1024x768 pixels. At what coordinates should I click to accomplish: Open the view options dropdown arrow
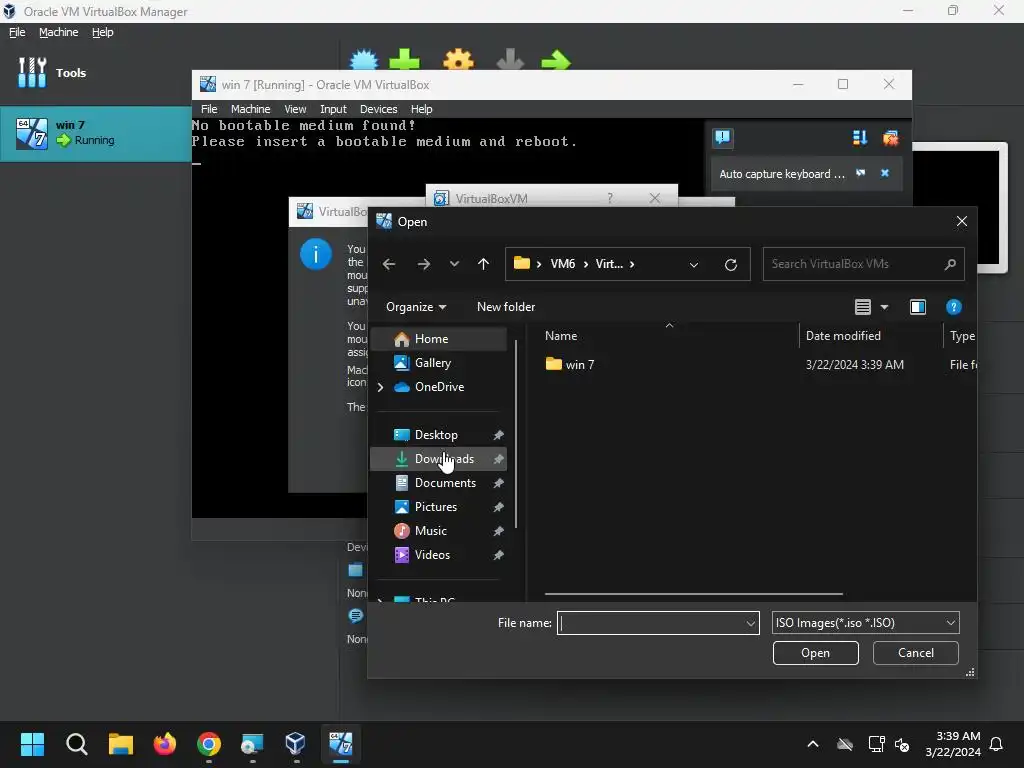click(x=884, y=307)
